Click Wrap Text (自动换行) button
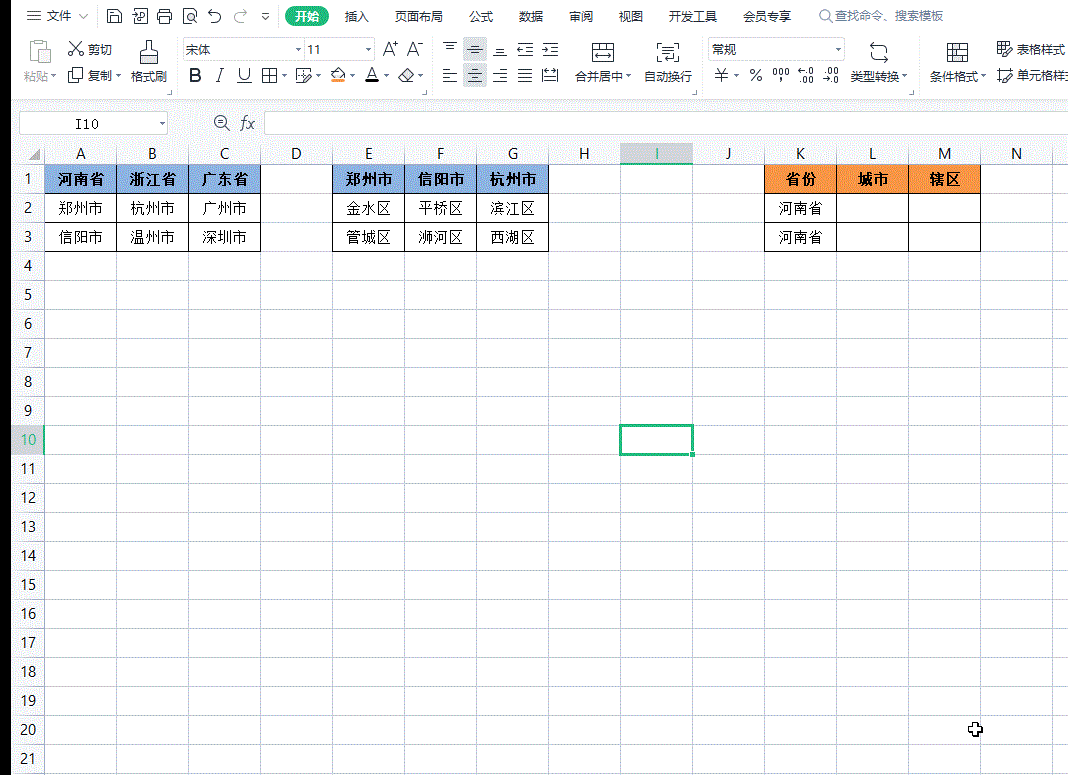 coord(668,61)
